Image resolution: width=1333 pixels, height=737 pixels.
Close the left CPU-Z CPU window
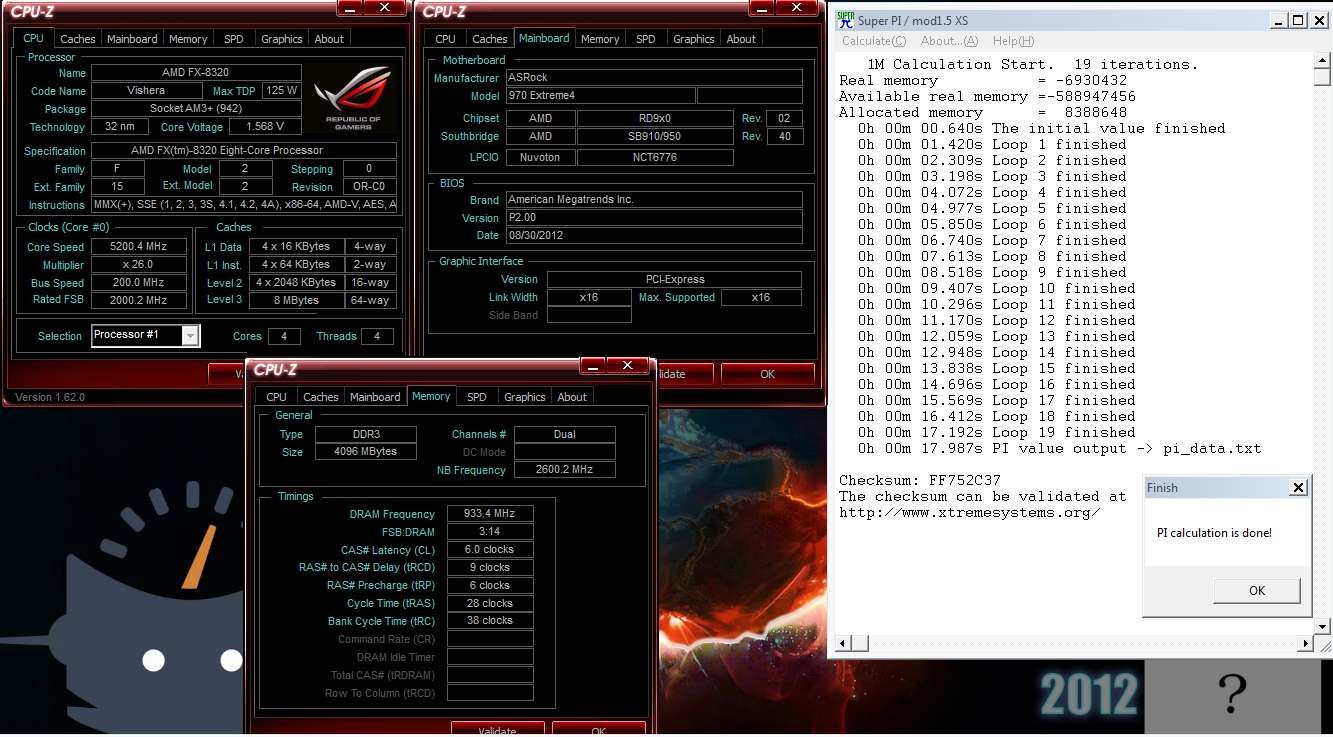coord(384,8)
